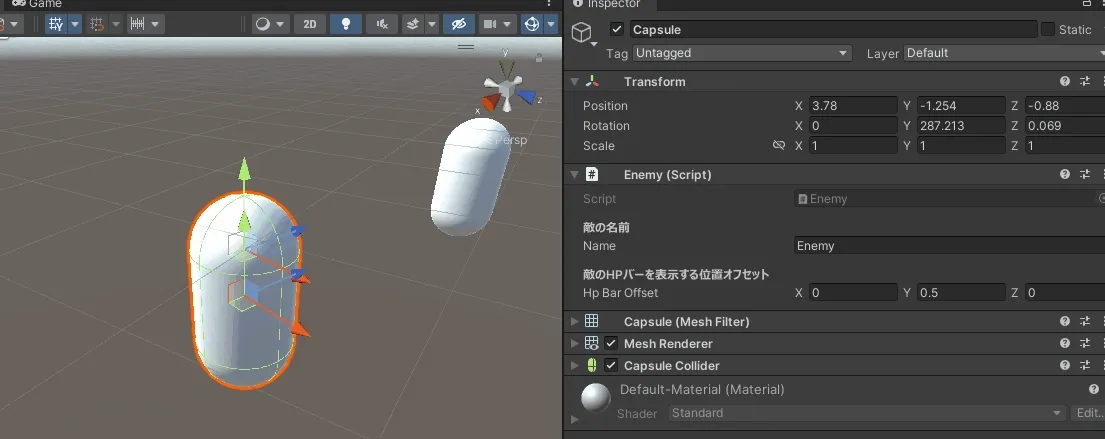Open the Tag dropdown showing Untagged
The height and width of the screenshot is (439, 1105).
coord(741,53)
